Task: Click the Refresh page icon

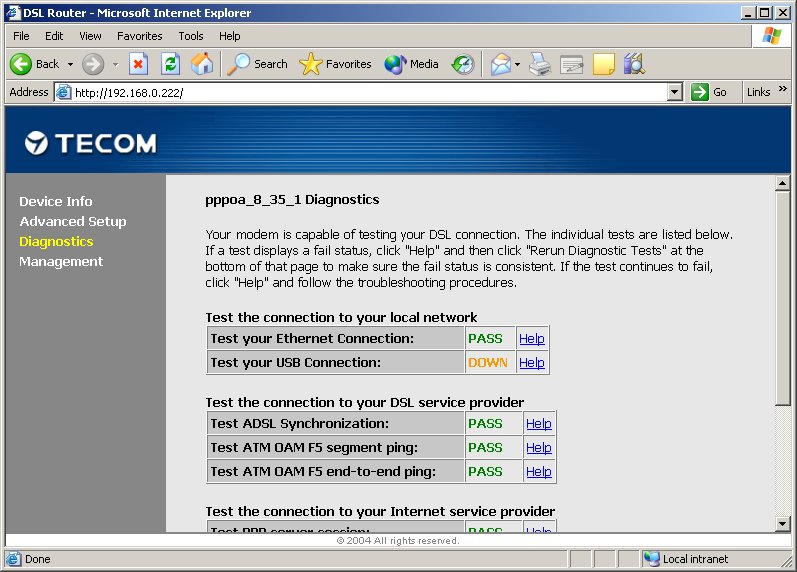Action: point(170,64)
